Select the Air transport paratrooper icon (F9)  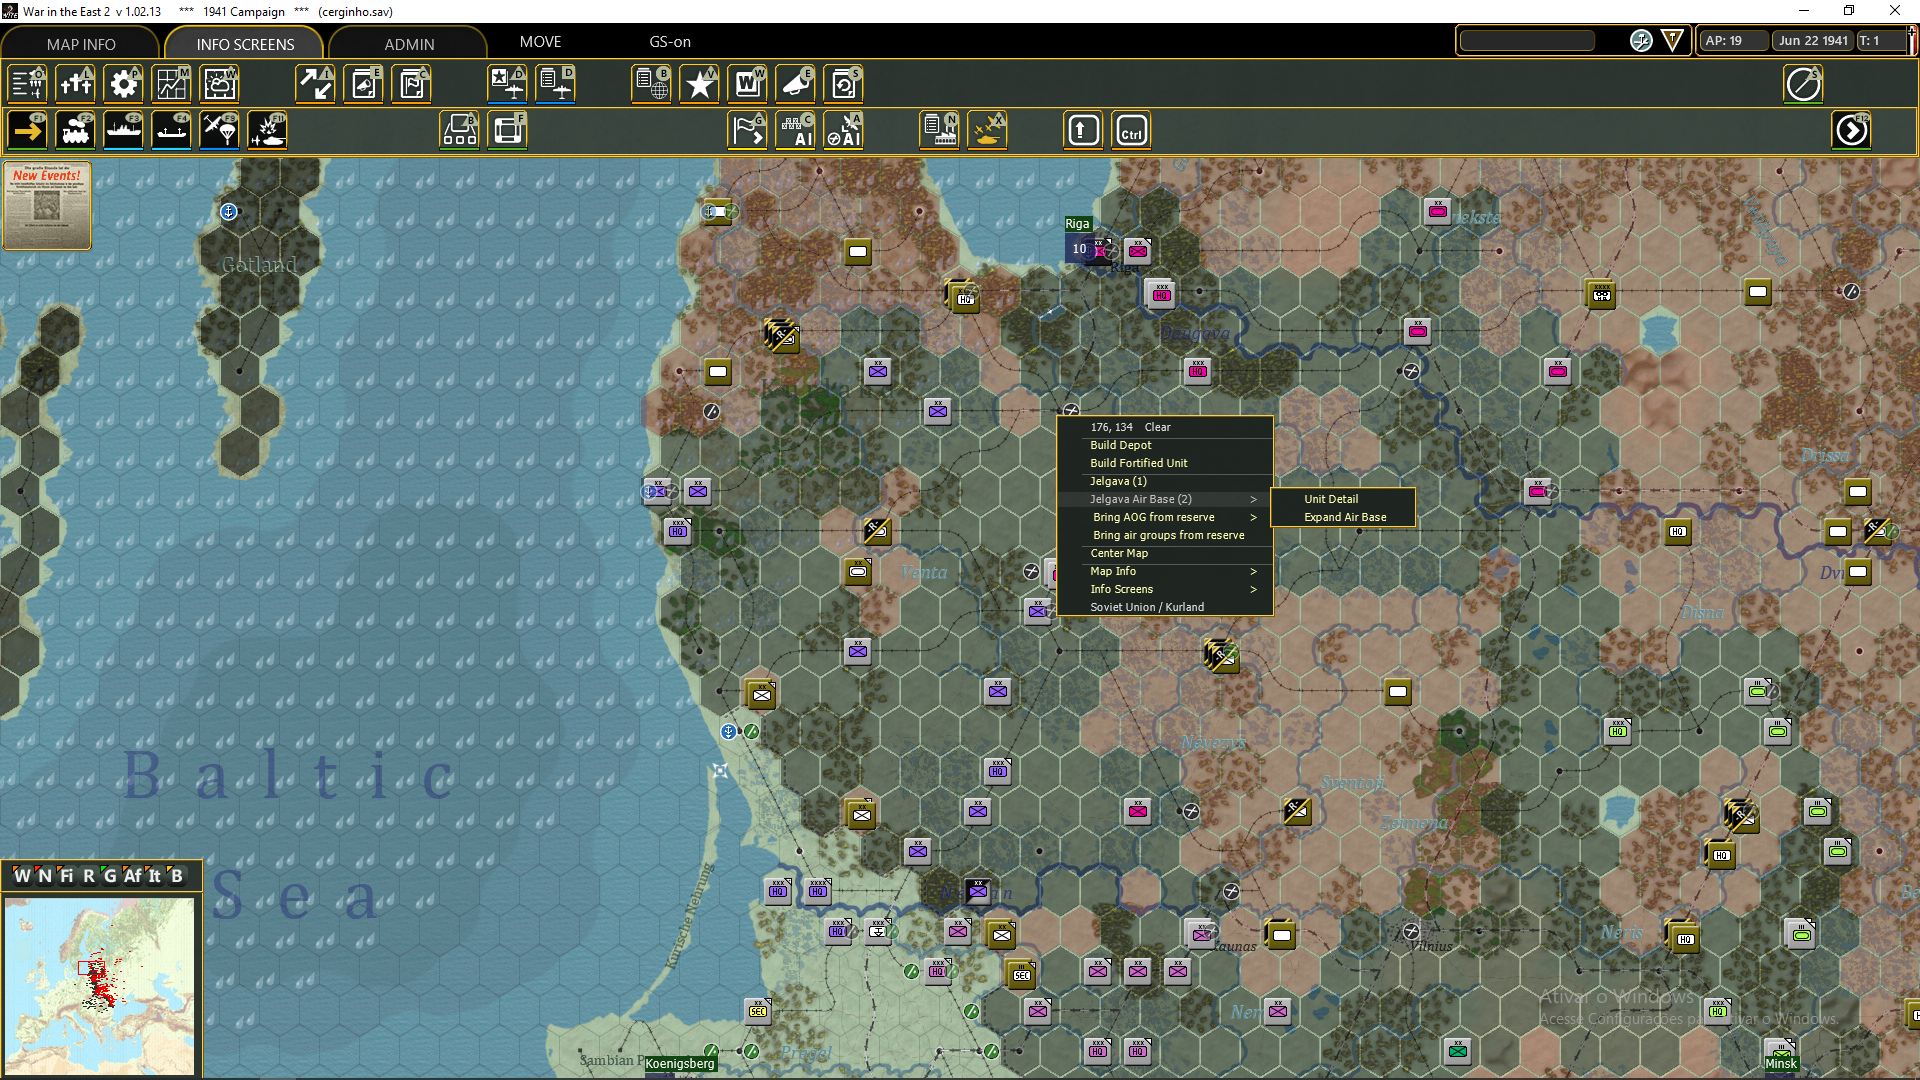point(220,131)
